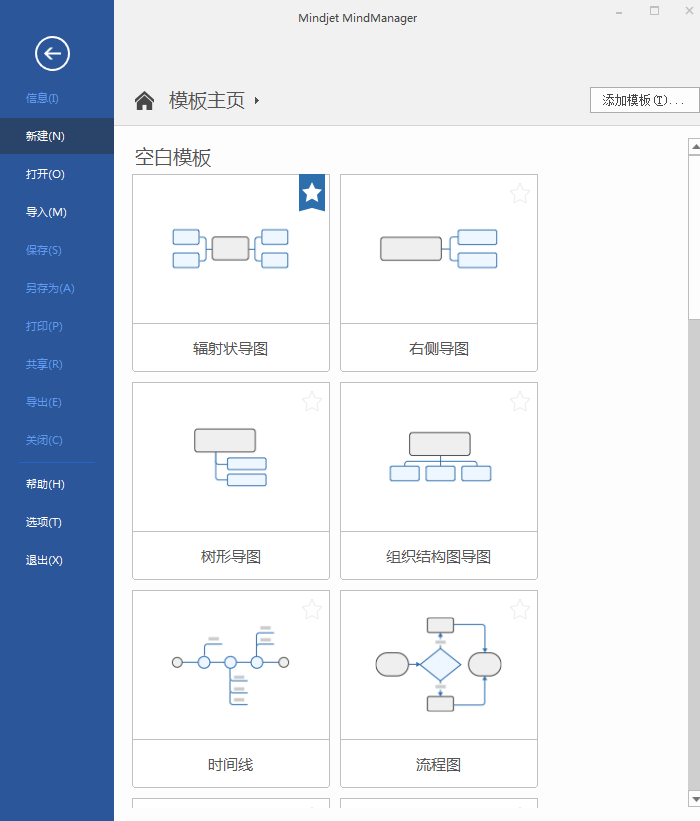Open the org-chart map template icon
700x821 pixels.
tap(440, 457)
